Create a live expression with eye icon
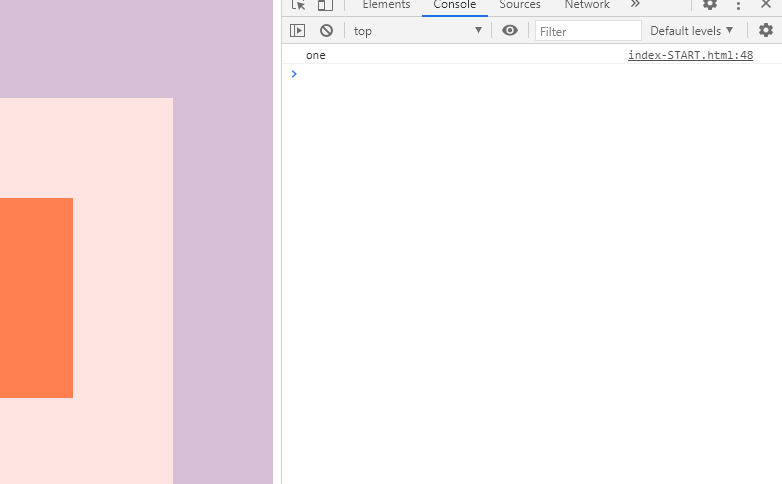Screen dimensions: 782x484 pyautogui.click(x=510, y=30)
